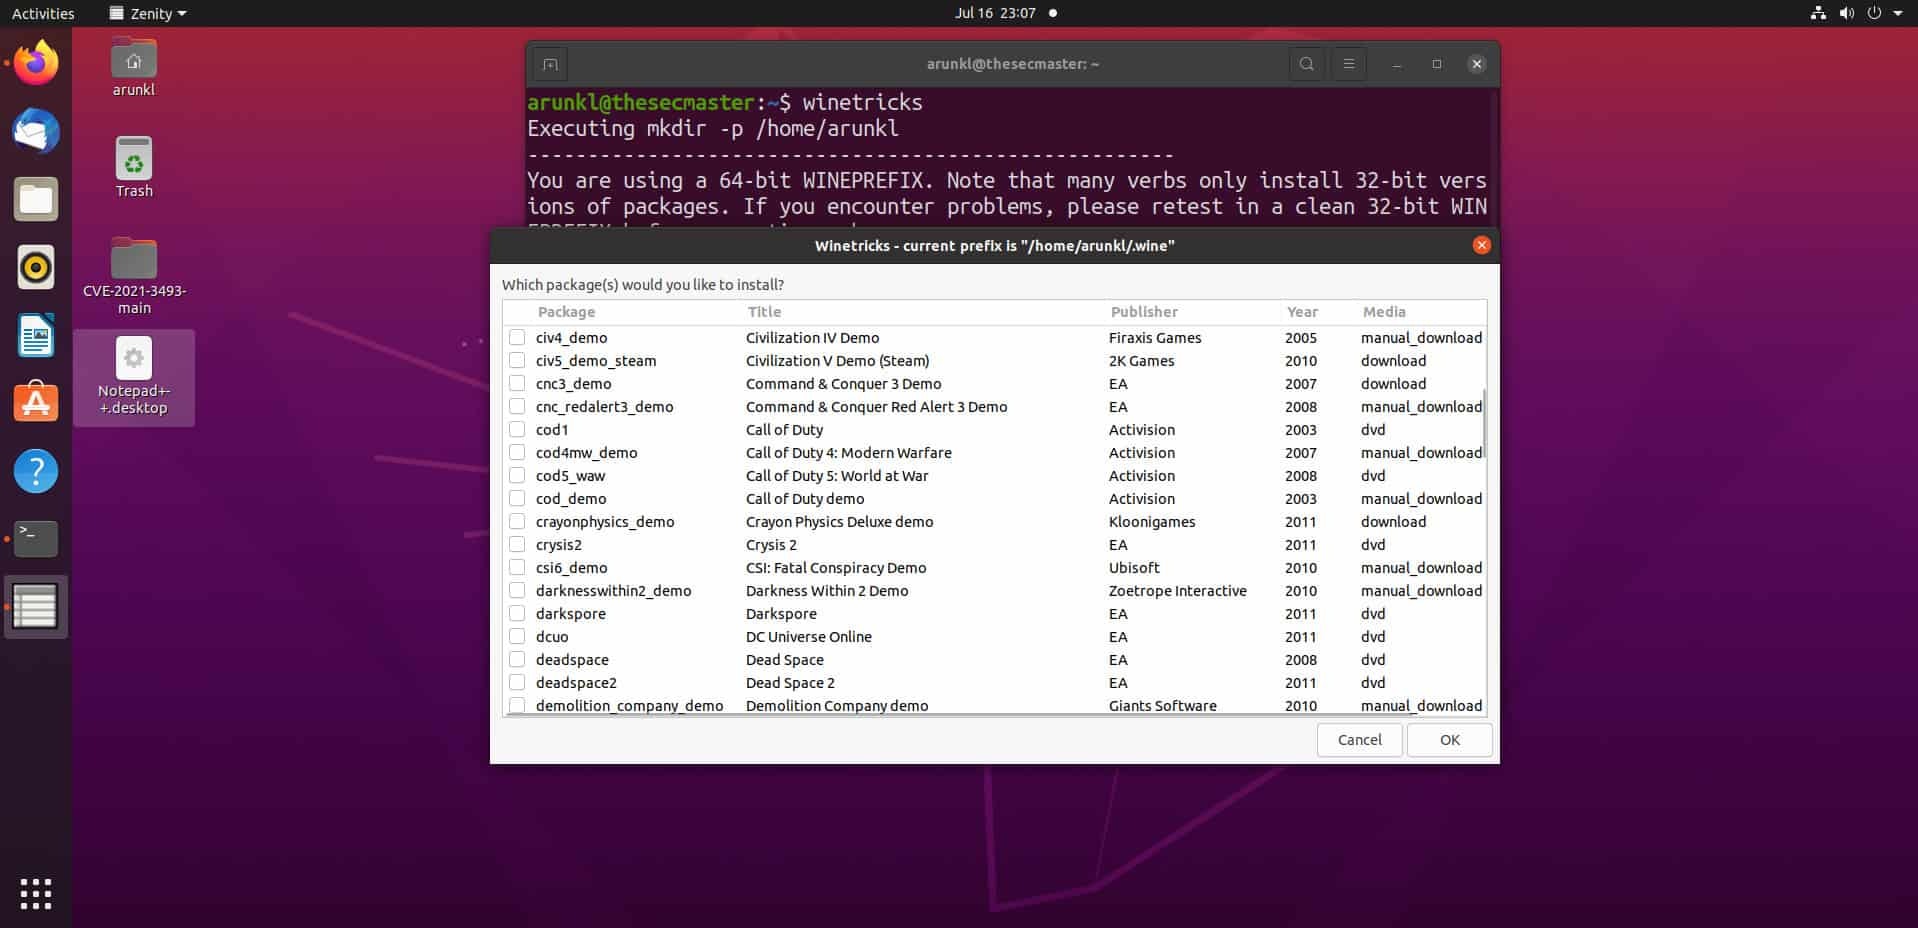This screenshot has width=1918, height=928.
Task: Click the Cancel button
Action: [x=1359, y=740]
